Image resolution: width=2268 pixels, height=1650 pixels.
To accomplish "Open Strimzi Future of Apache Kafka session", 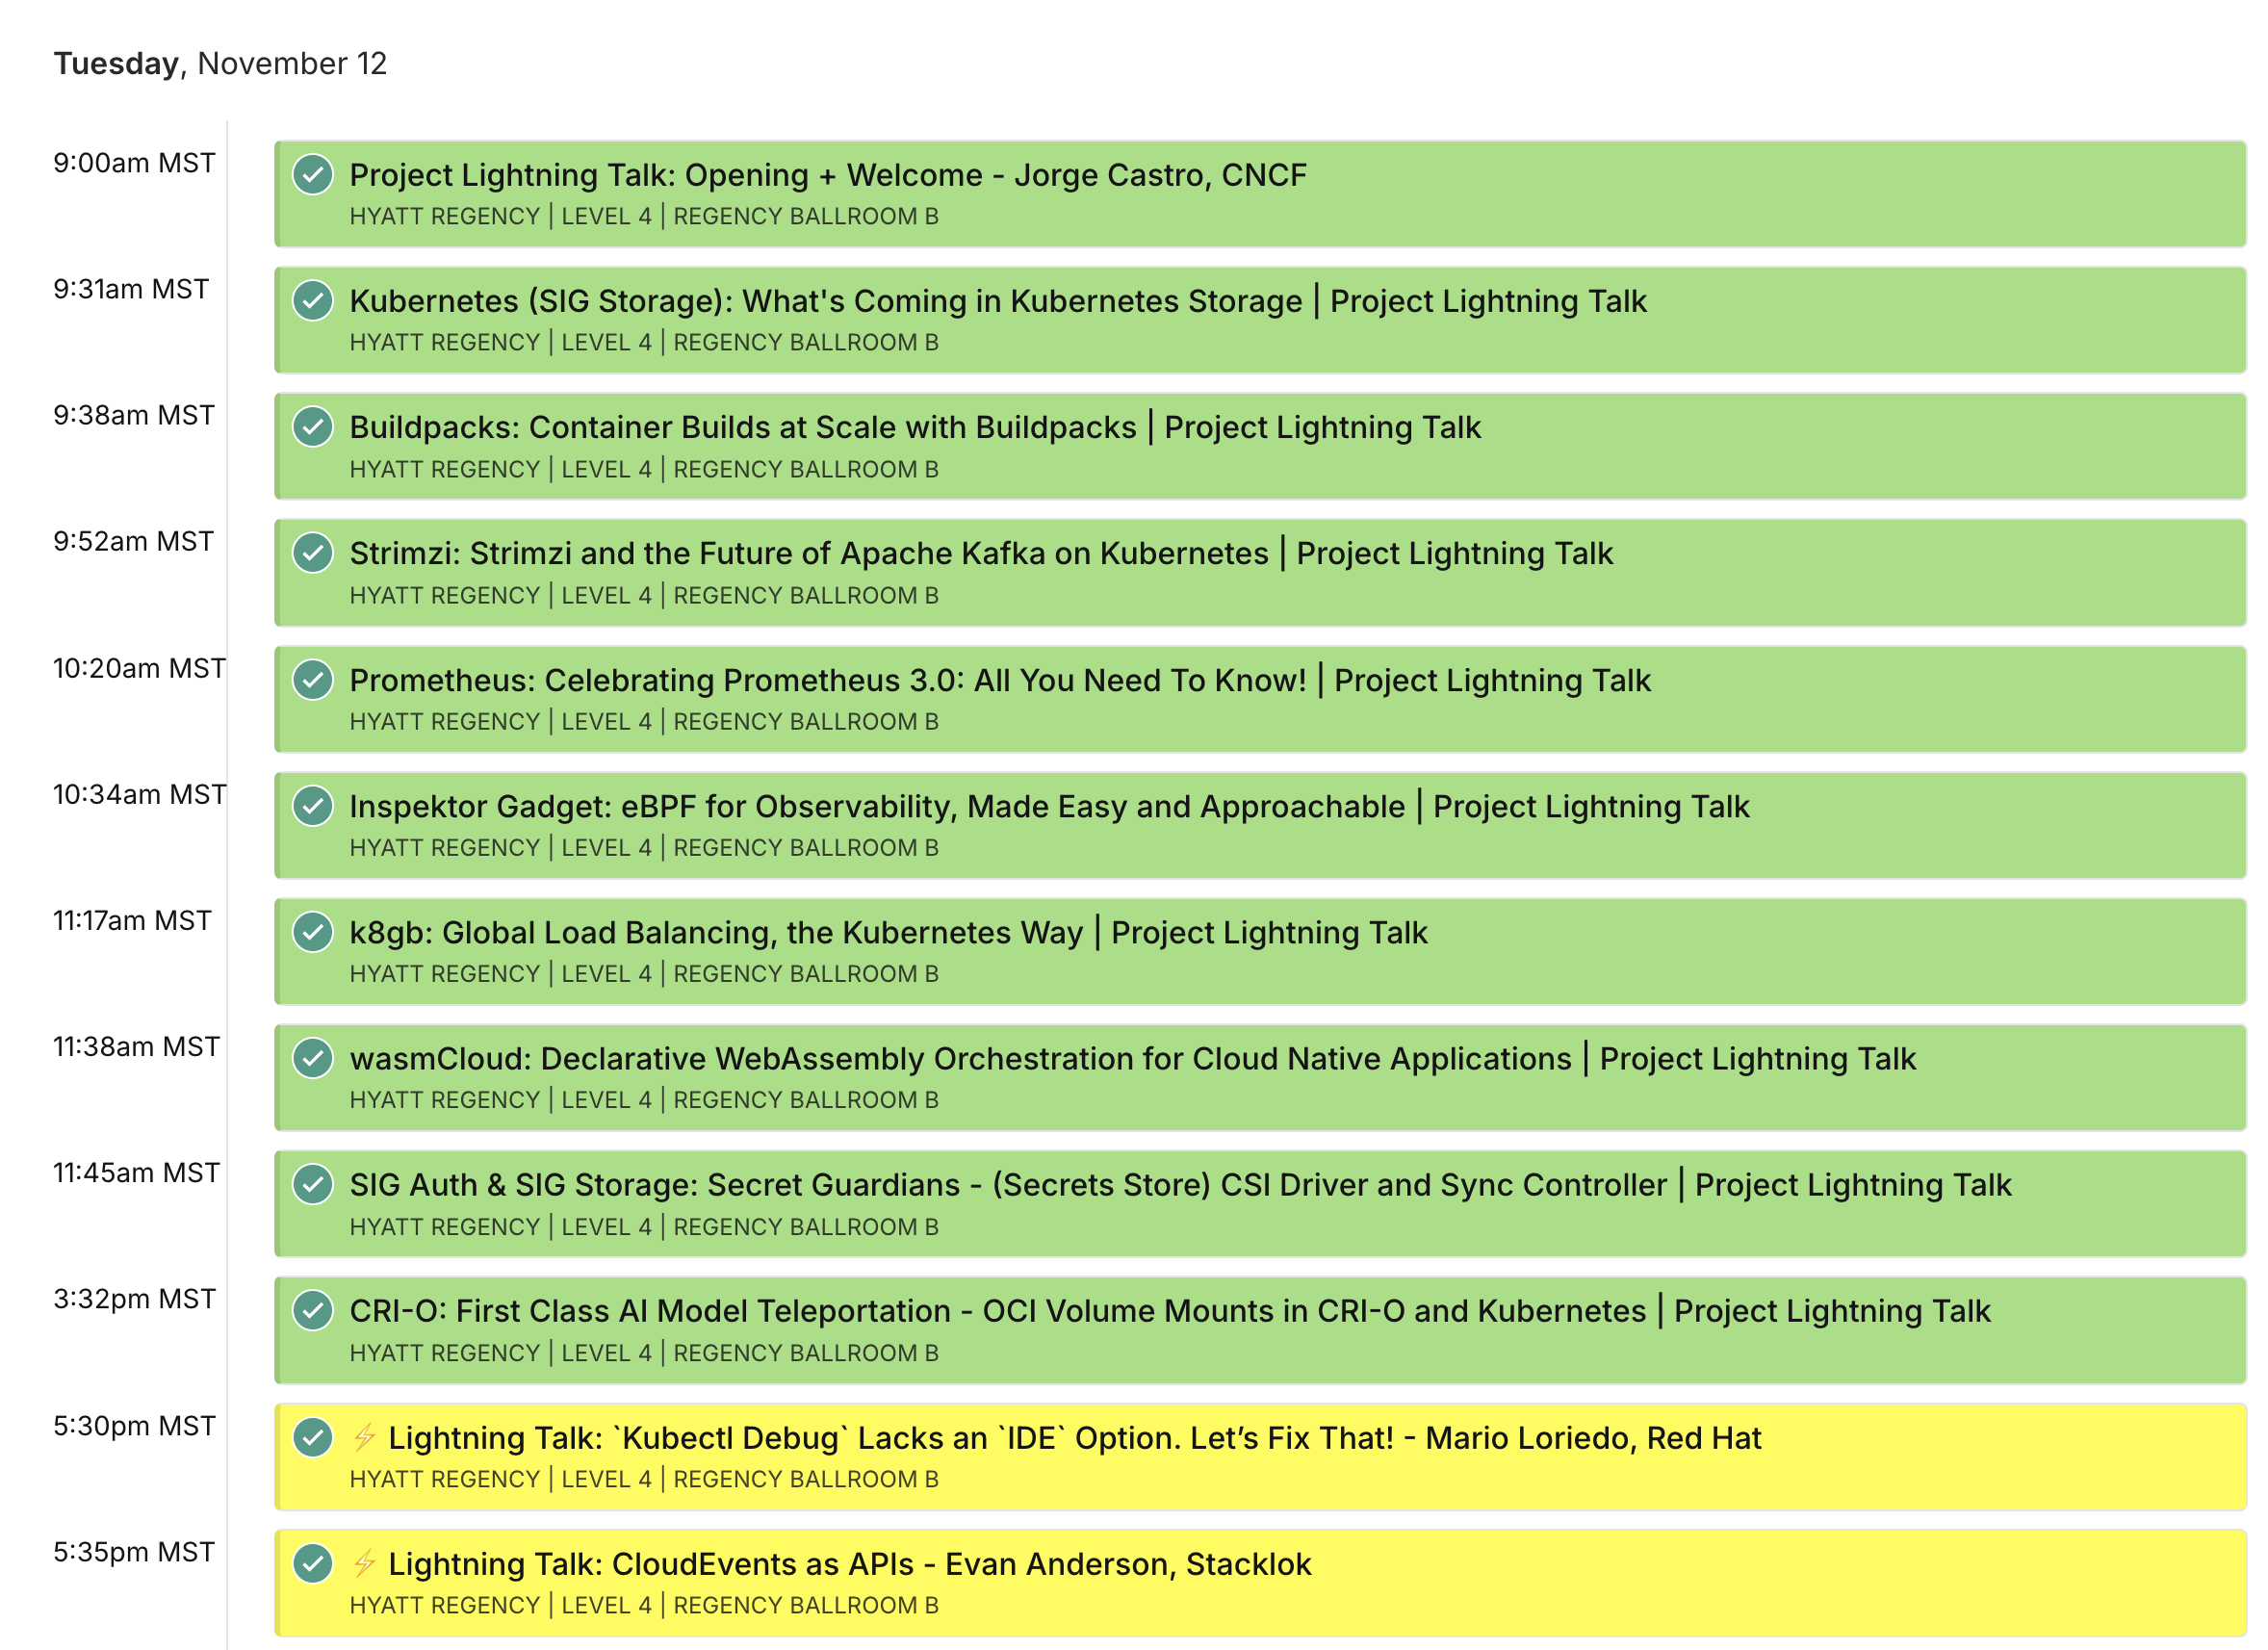I will click(x=980, y=553).
